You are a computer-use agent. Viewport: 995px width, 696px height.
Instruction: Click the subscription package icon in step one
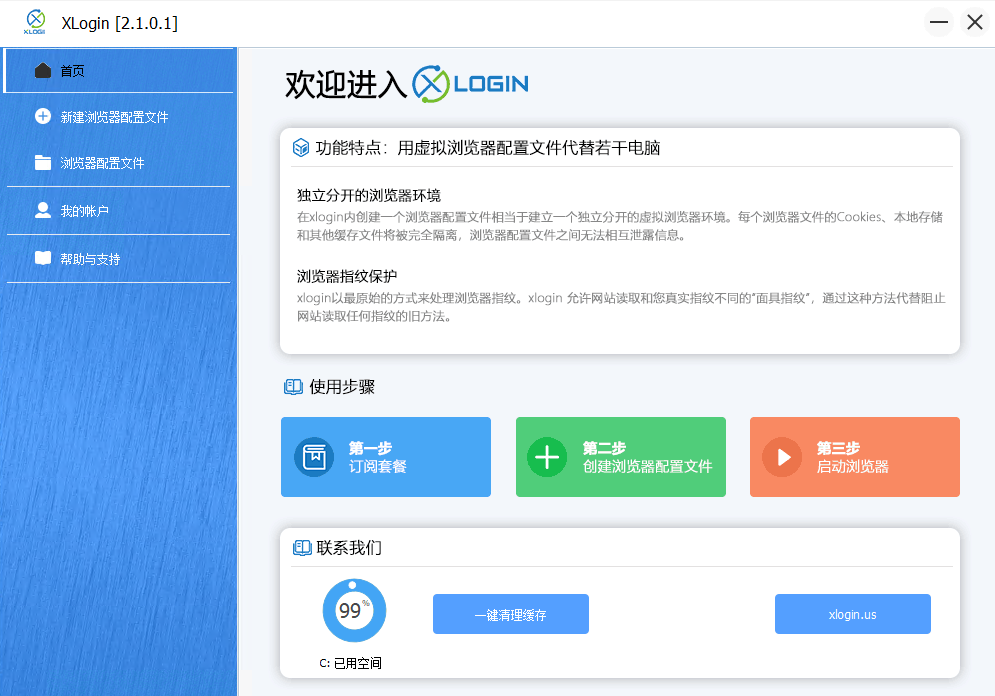[x=314, y=457]
